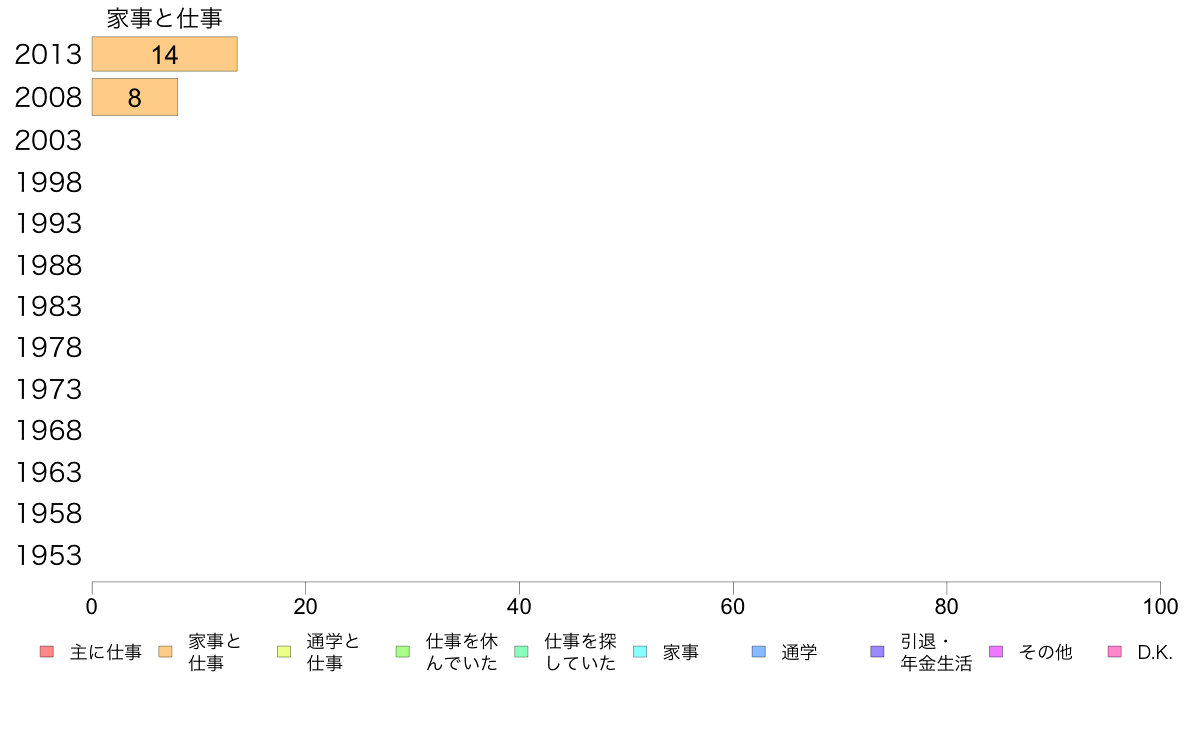Select the 通学 blue legend swatch
1188x736 pixels.
tap(758, 652)
